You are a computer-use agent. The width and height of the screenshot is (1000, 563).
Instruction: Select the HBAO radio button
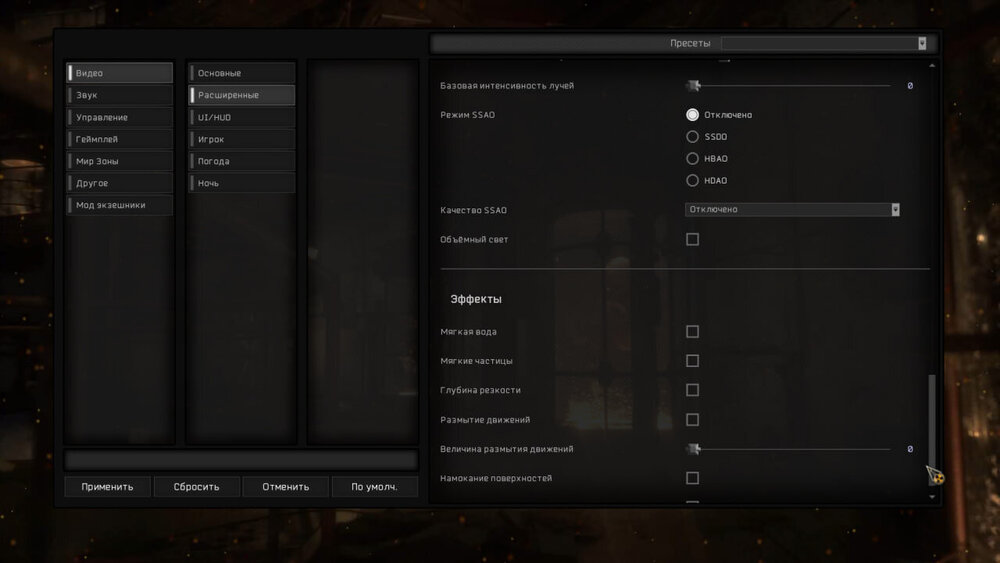[692, 158]
